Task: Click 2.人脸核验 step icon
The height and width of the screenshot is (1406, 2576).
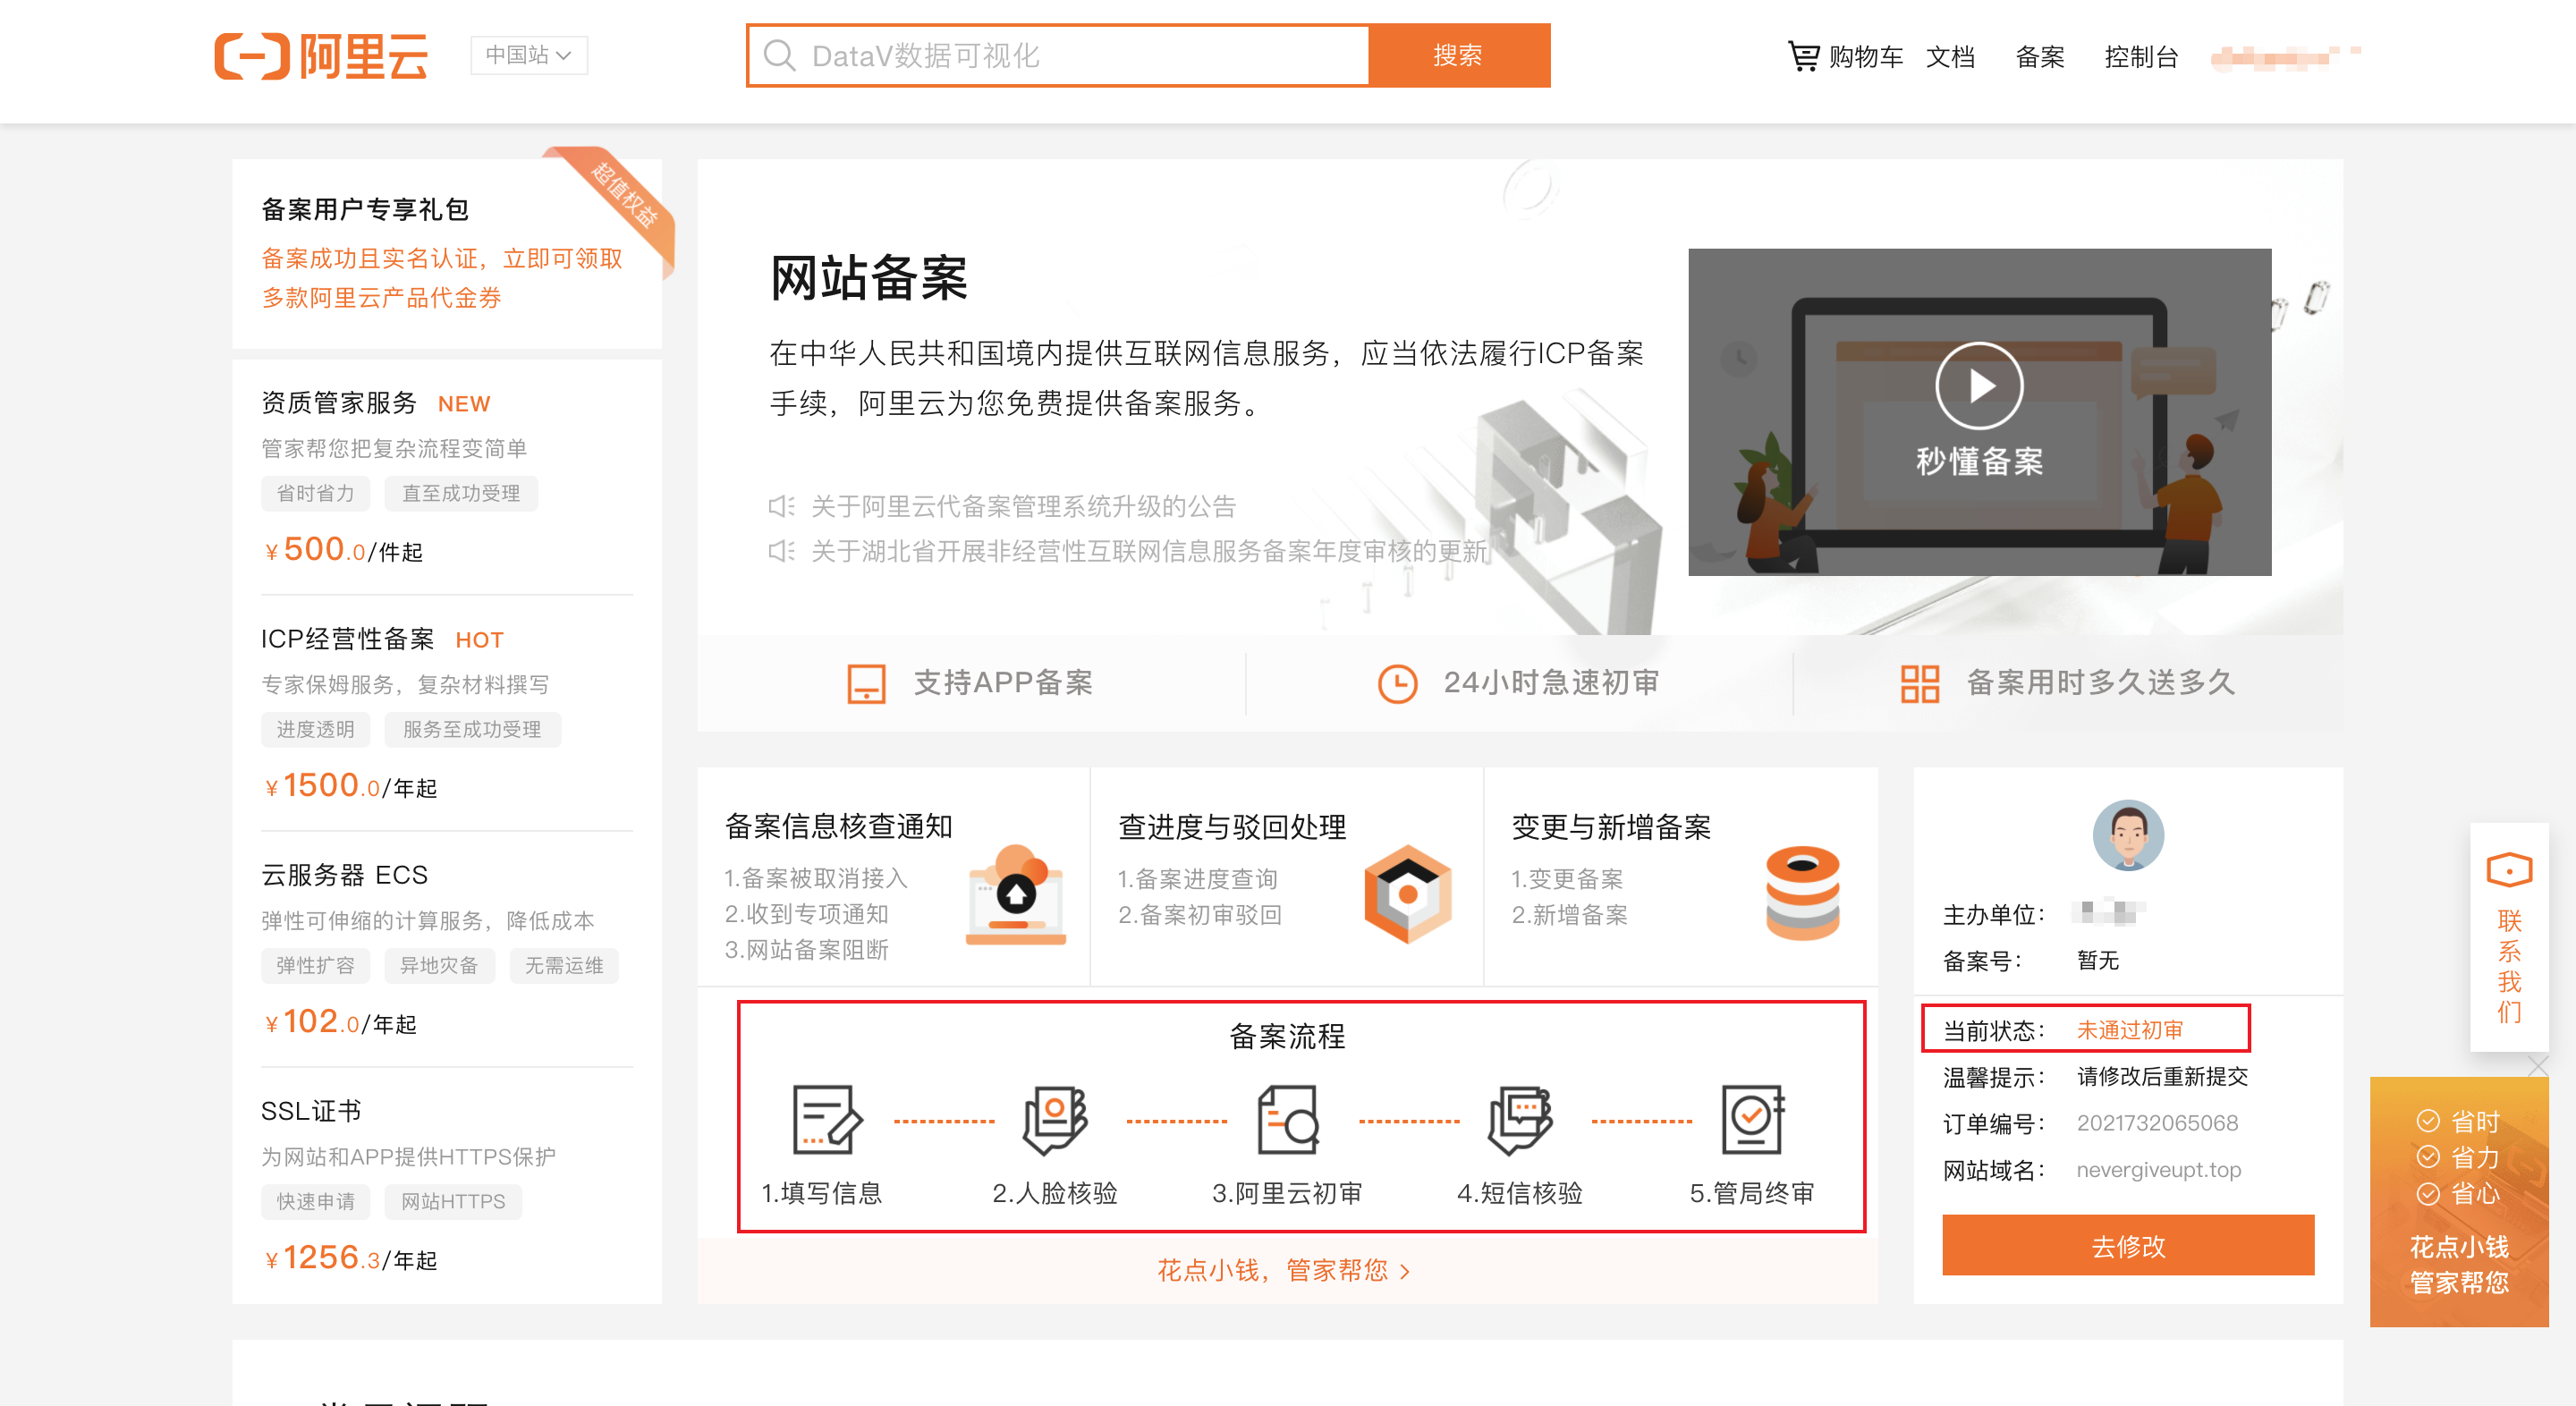Action: pos(1055,1120)
